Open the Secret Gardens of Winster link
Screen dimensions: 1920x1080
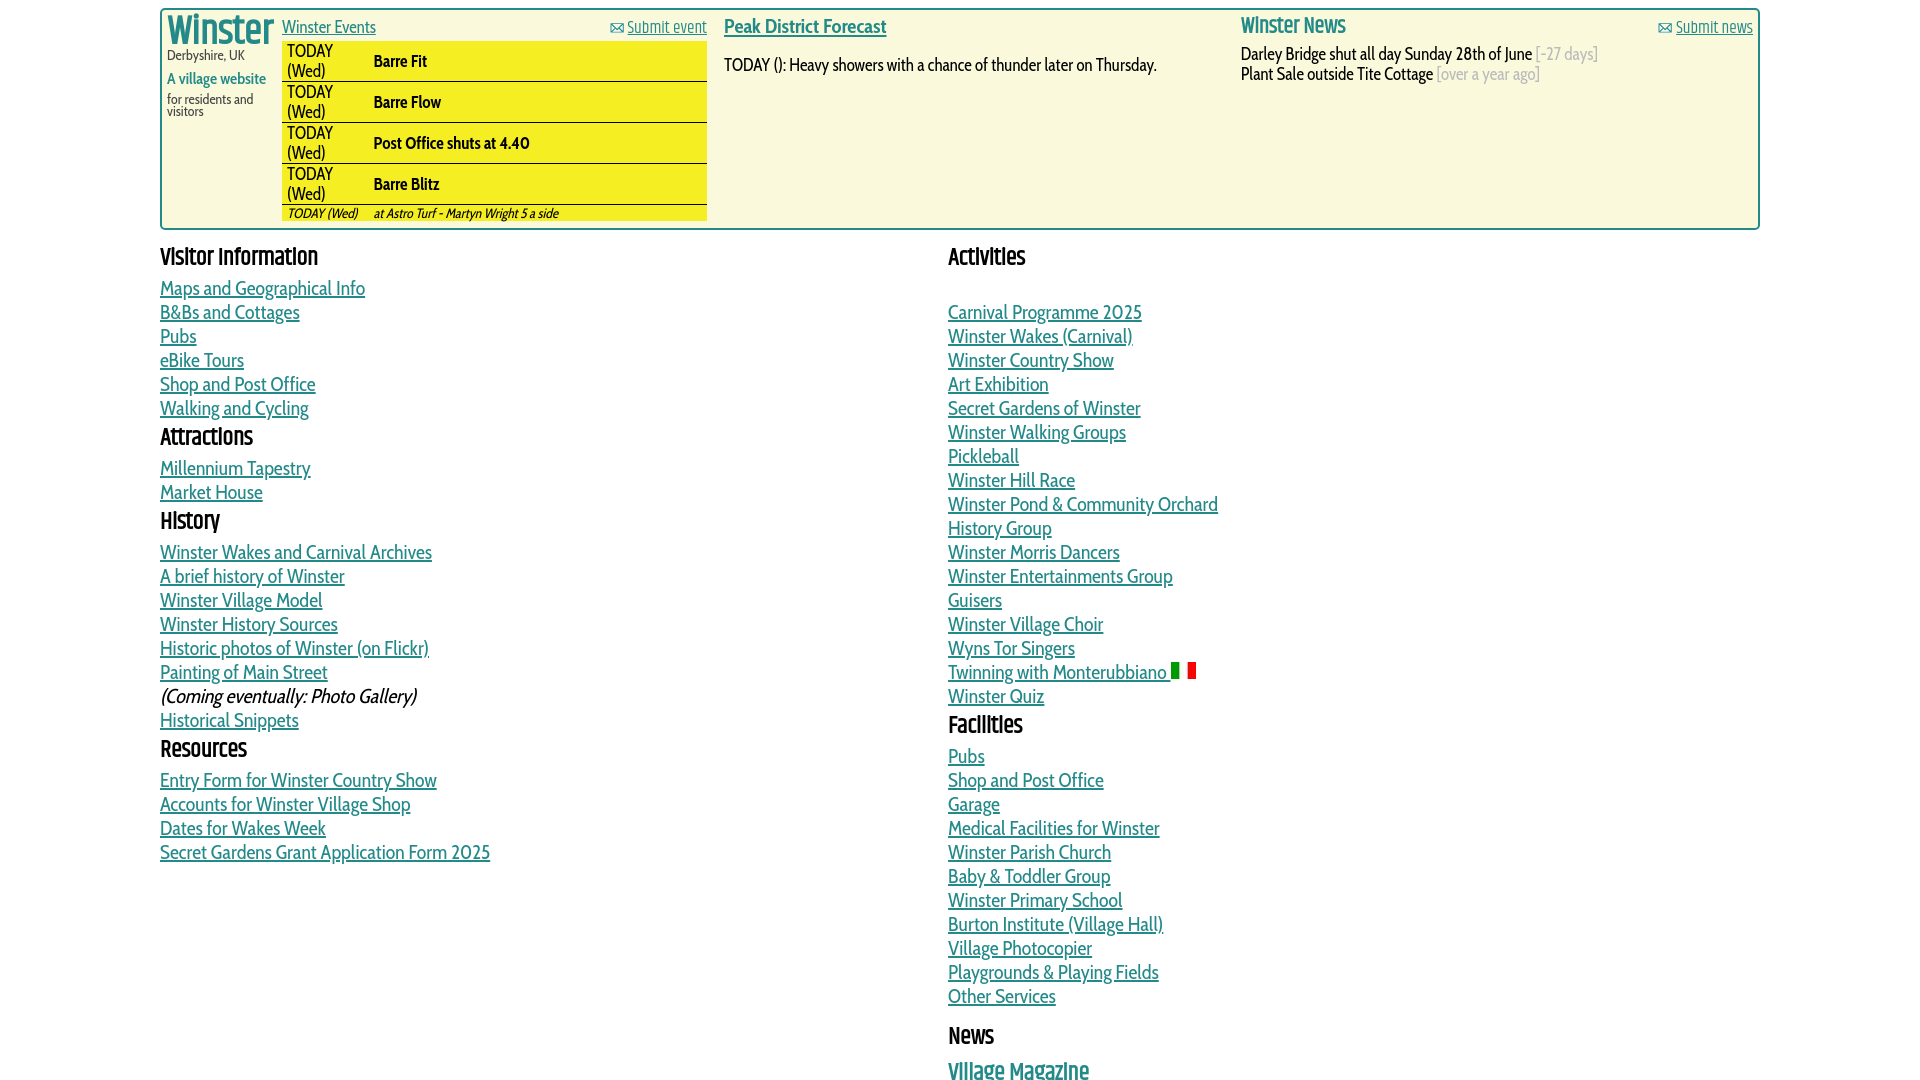click(1044, 408)
